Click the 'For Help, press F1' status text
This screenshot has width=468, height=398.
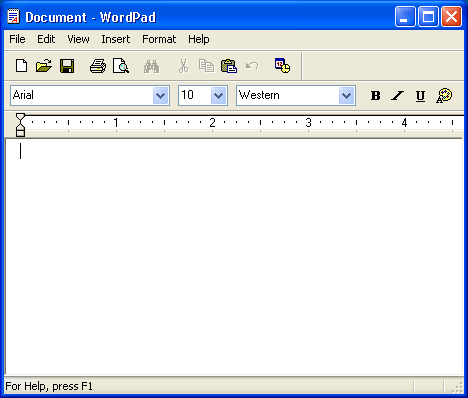click(x=49, y=386)
